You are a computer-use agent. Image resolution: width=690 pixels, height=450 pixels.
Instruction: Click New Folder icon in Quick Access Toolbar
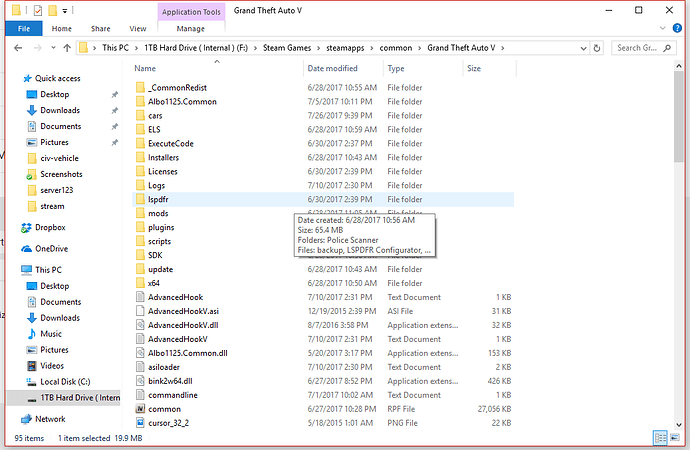(52, 10)
